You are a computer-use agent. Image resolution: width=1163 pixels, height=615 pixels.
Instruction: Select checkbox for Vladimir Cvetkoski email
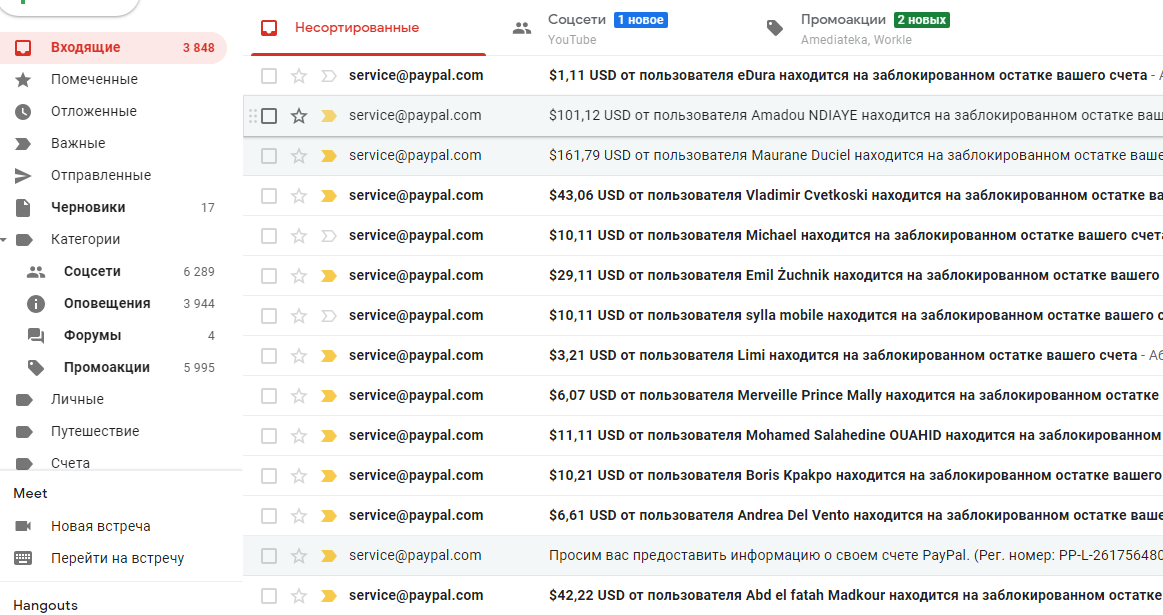pyautogui.click(x=269, y=196)
